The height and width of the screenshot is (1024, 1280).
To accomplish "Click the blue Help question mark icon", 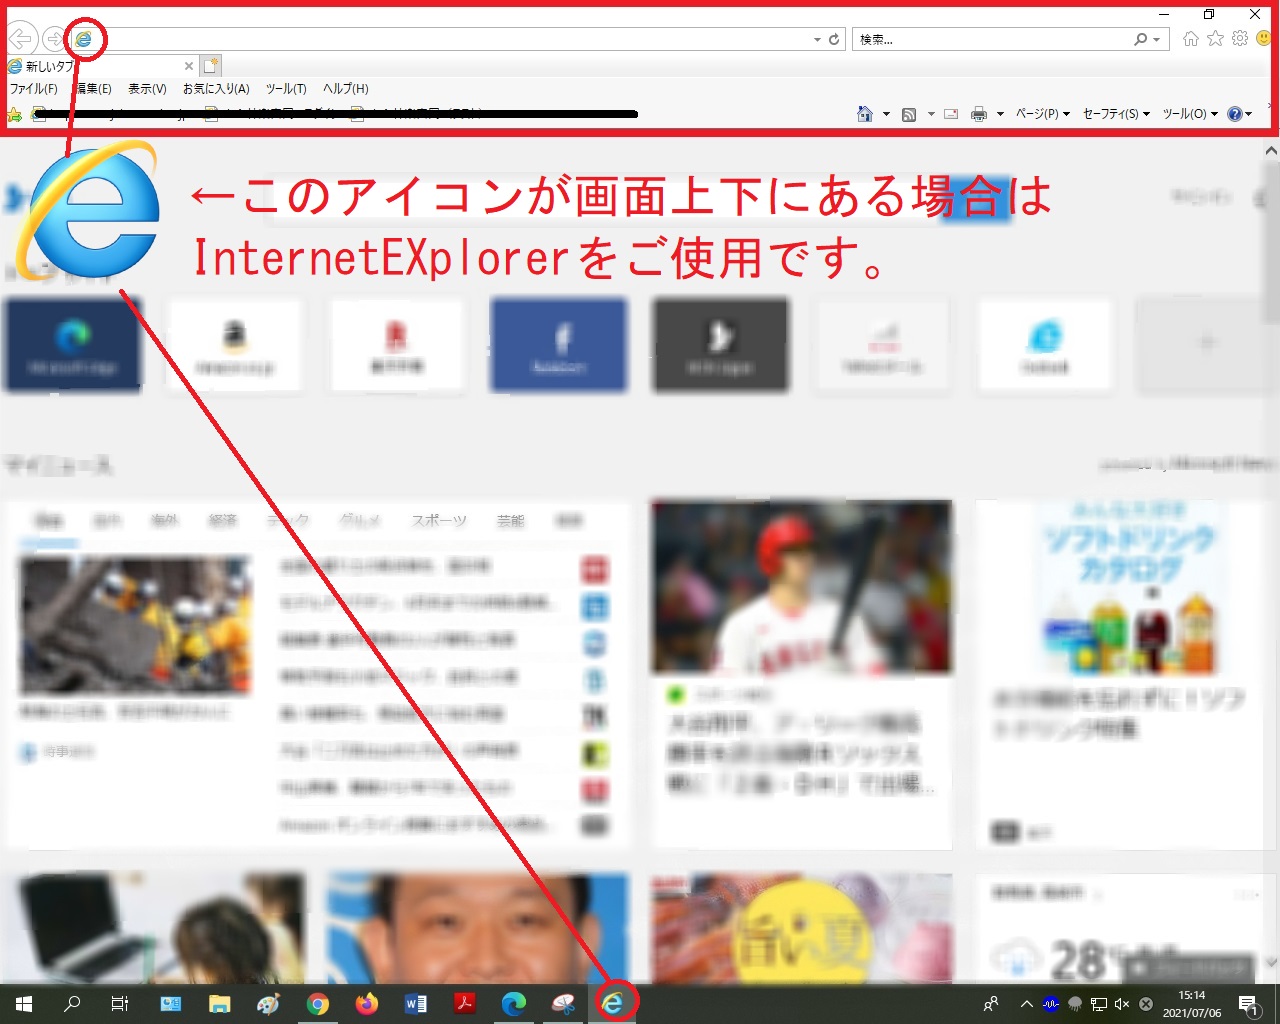I will [1235, 114].
